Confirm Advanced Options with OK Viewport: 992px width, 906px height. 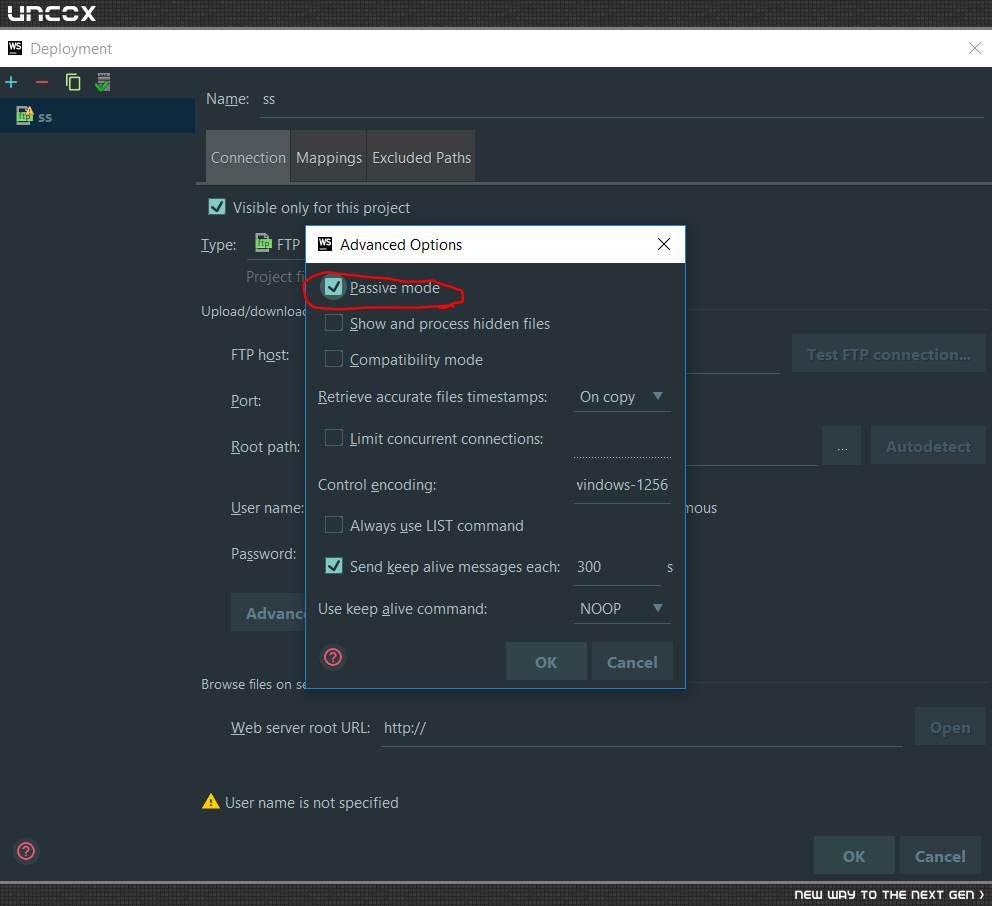(546, 662)
